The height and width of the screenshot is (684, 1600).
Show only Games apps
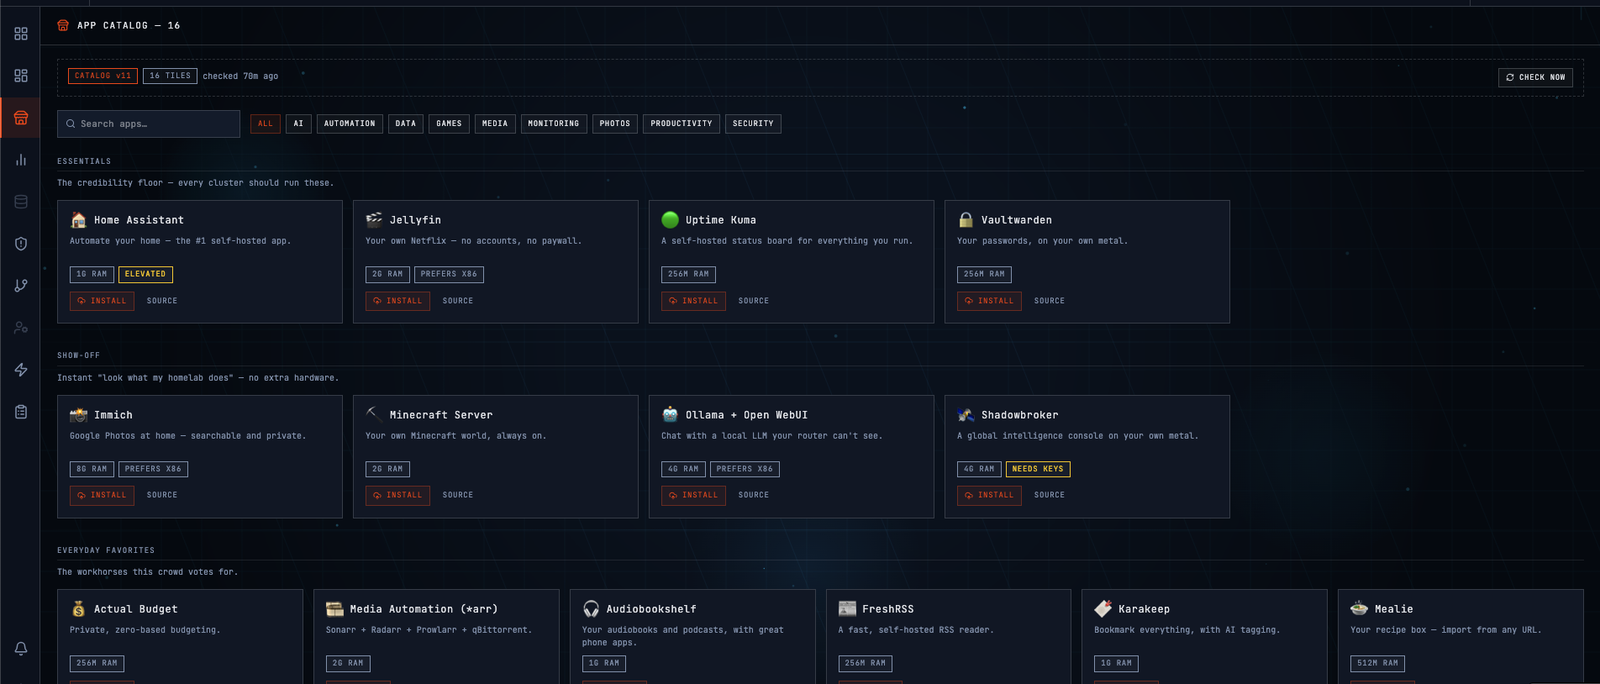449,124
